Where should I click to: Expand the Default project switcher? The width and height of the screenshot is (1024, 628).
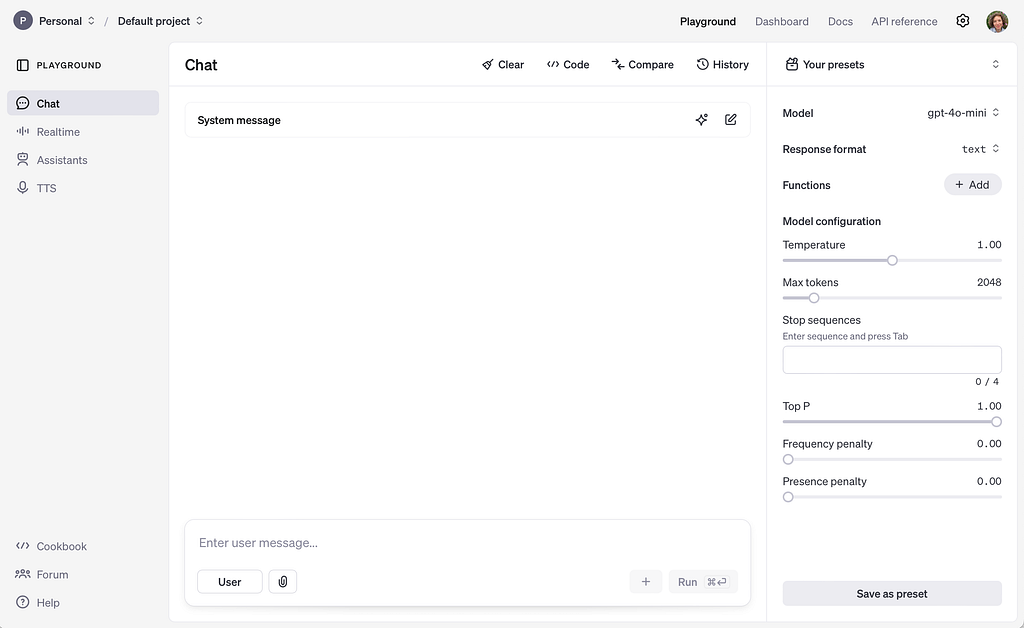tap(161, 21)
